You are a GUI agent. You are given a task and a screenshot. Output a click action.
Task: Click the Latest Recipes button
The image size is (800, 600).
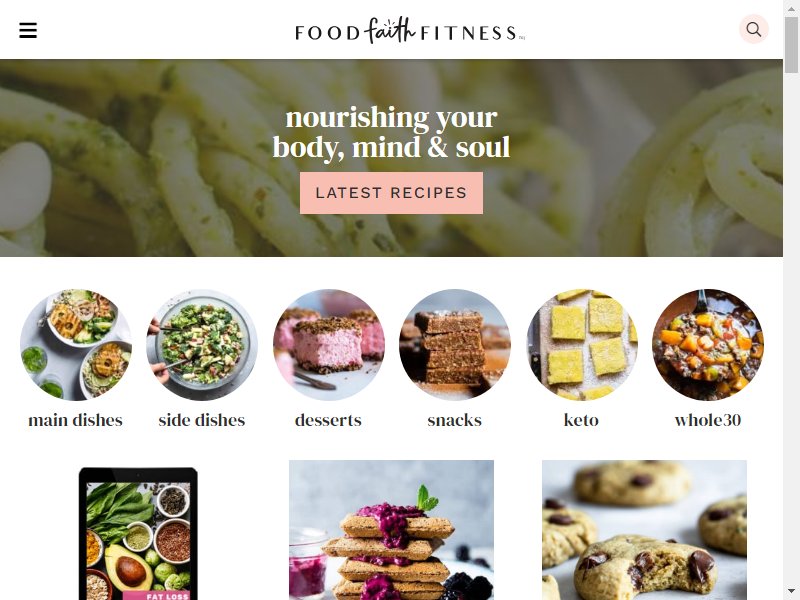pos(391,193)
